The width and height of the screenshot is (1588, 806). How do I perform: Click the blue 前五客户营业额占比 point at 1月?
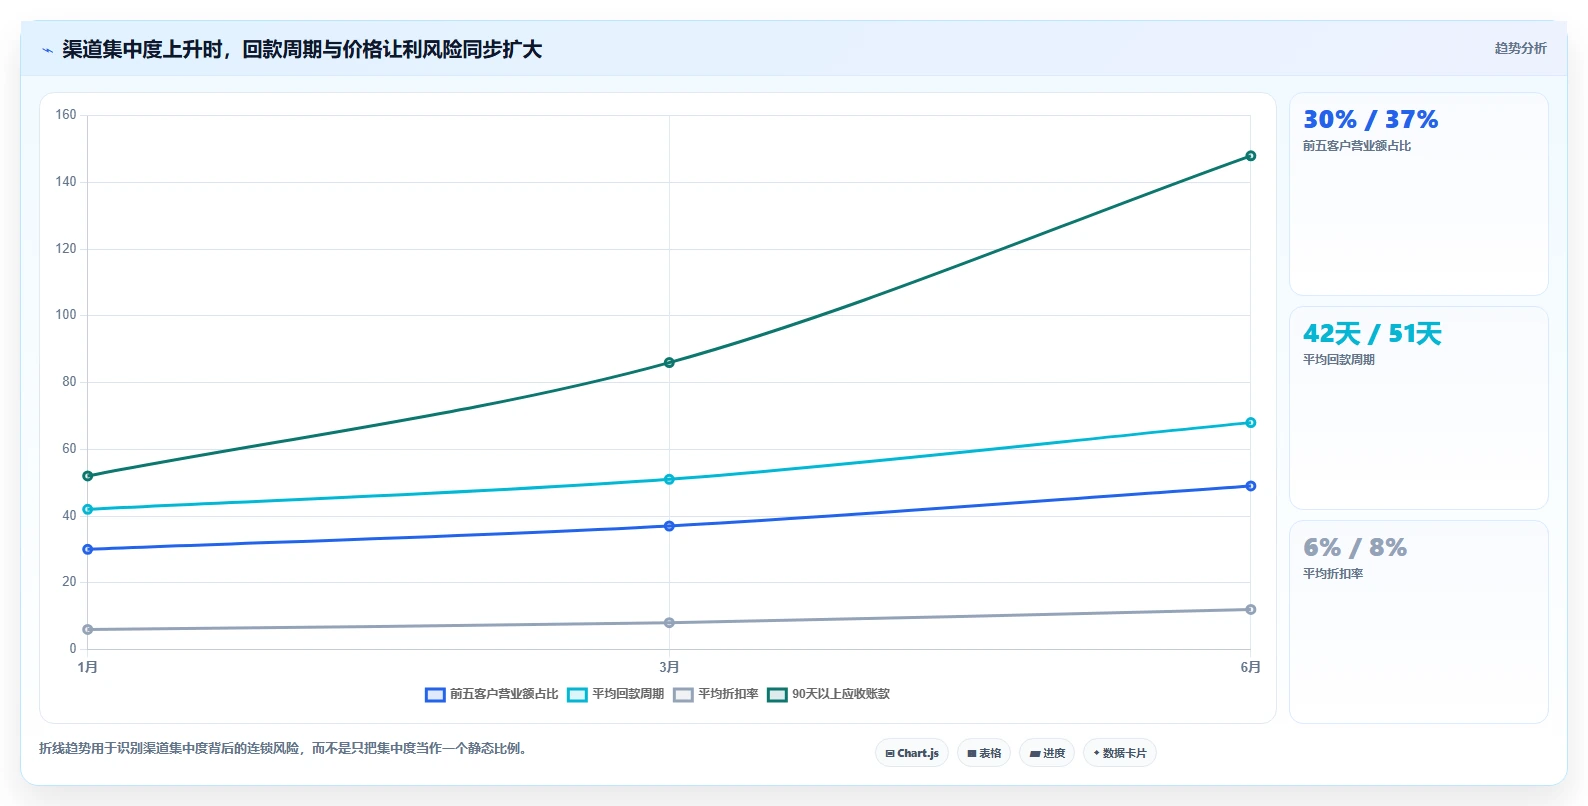click(88, 550)
